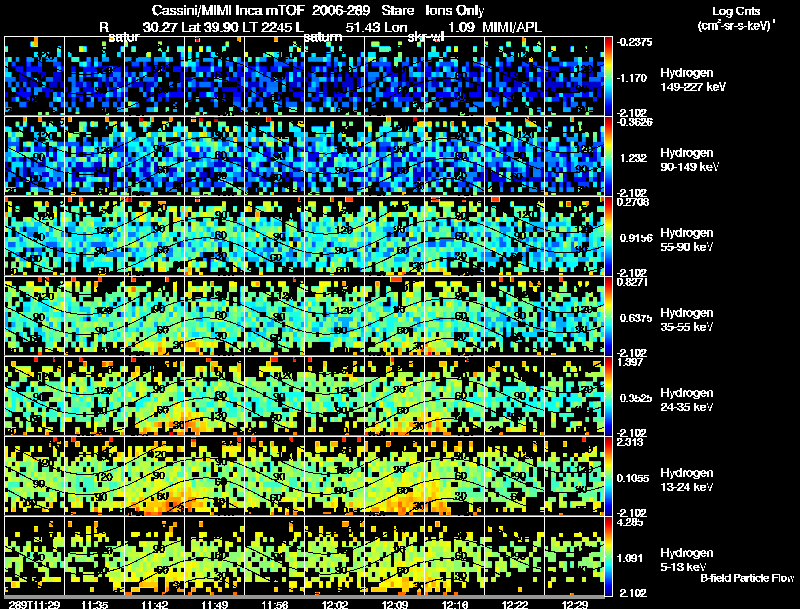Open the 11:29 panel in the 149-227 keV row
This screenshot has height=609, width=800.
[x=34, y=76]
